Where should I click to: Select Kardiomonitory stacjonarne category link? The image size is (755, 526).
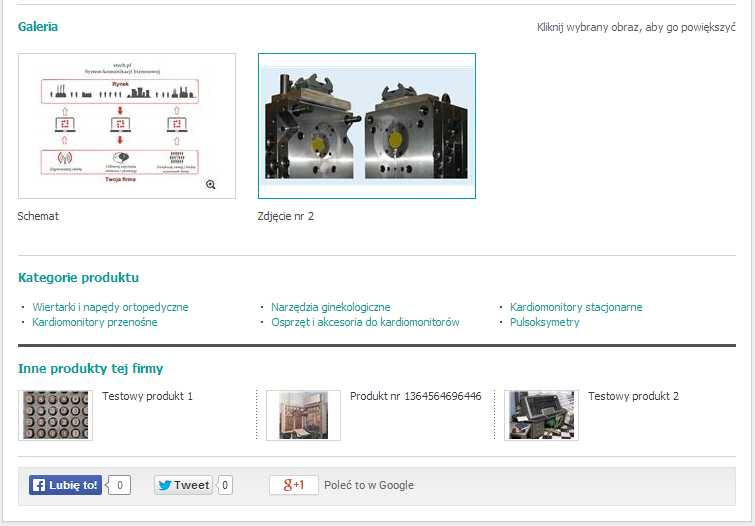[x=576, y=307]
